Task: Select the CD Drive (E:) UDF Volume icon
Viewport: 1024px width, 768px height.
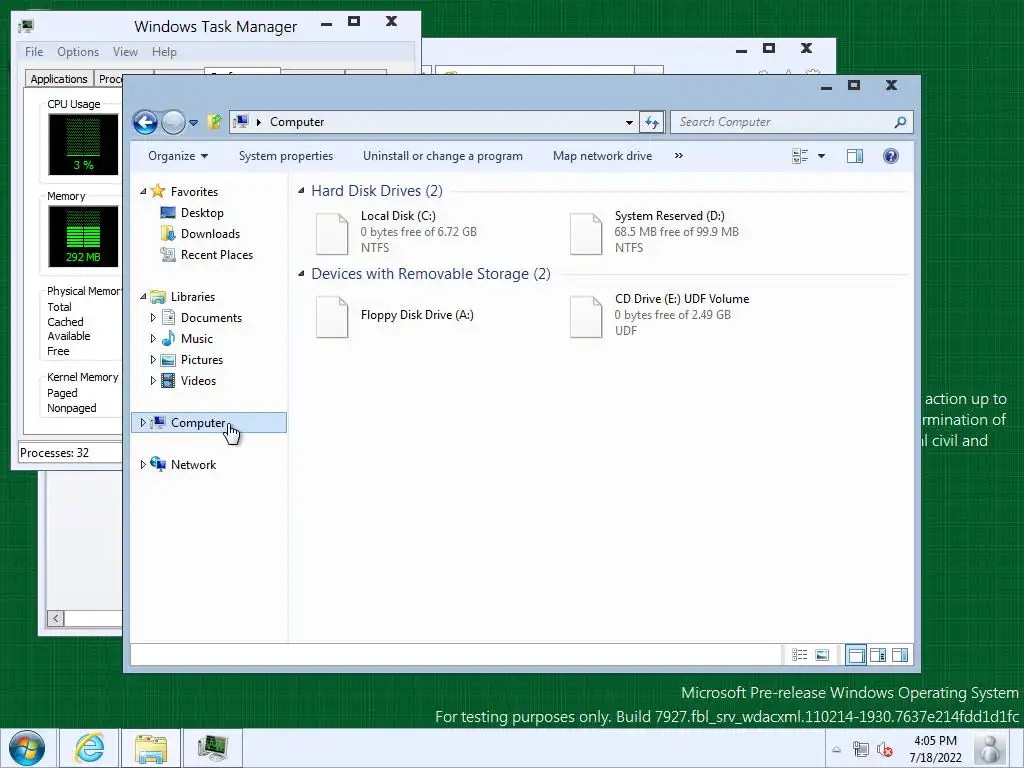Action: pyautogui.click(x=586, y=317)
